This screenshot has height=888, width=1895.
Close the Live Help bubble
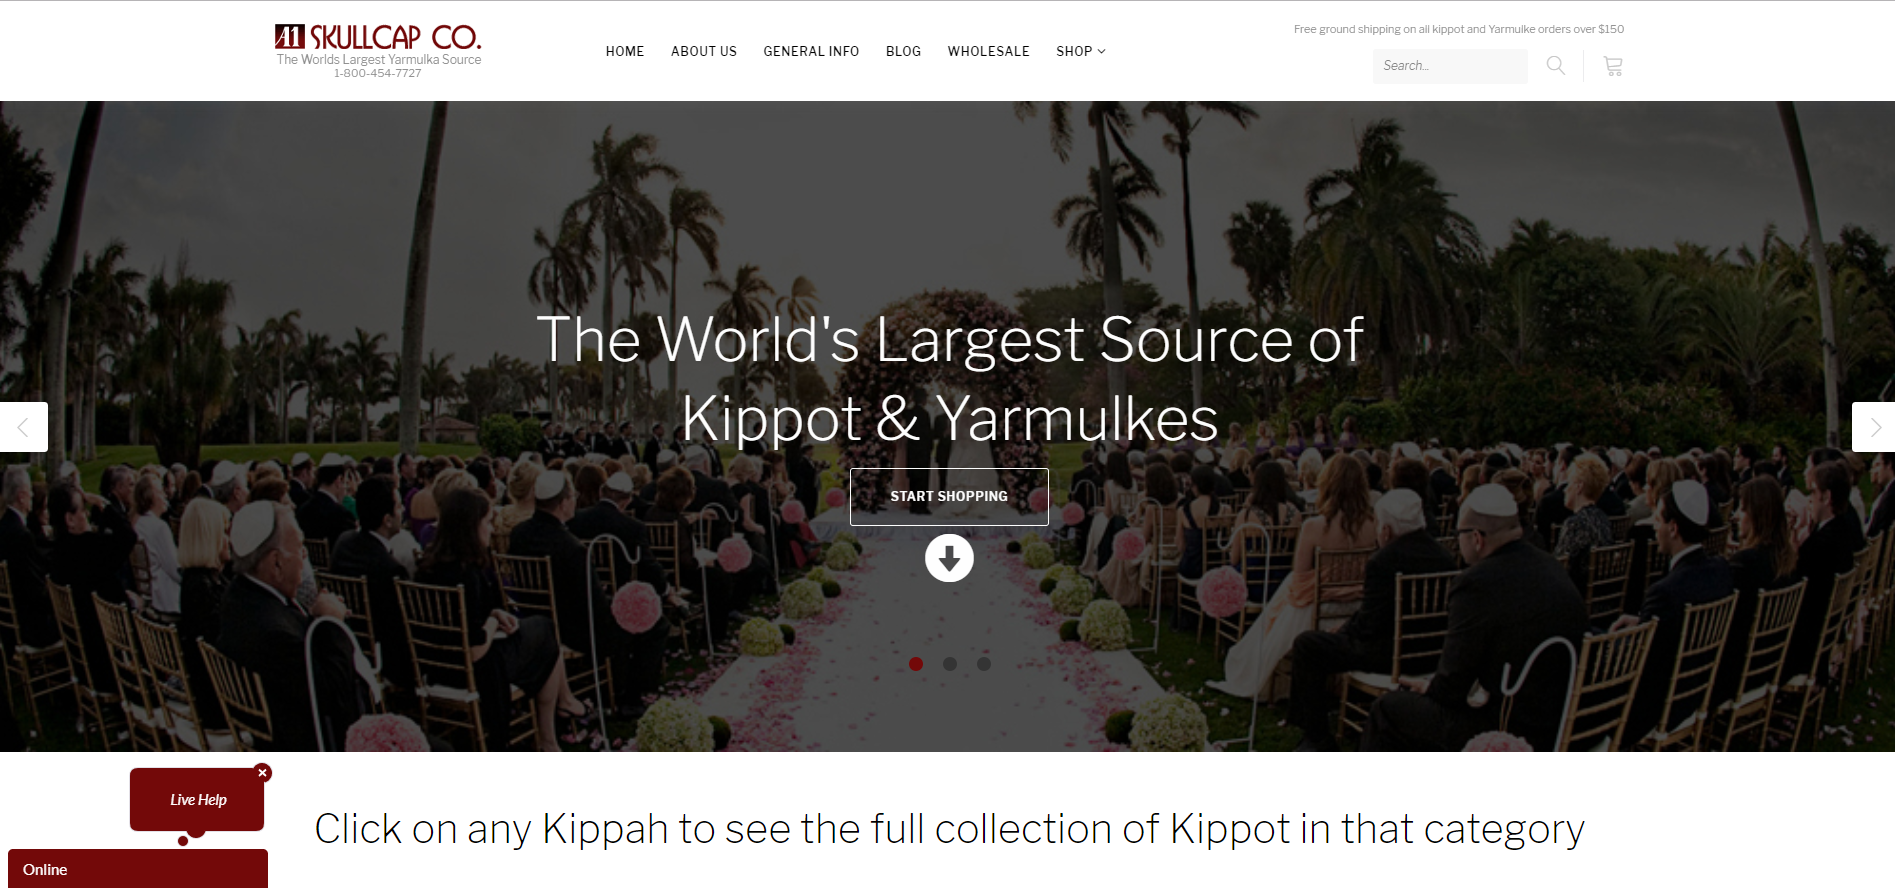(x=263, y=773)
